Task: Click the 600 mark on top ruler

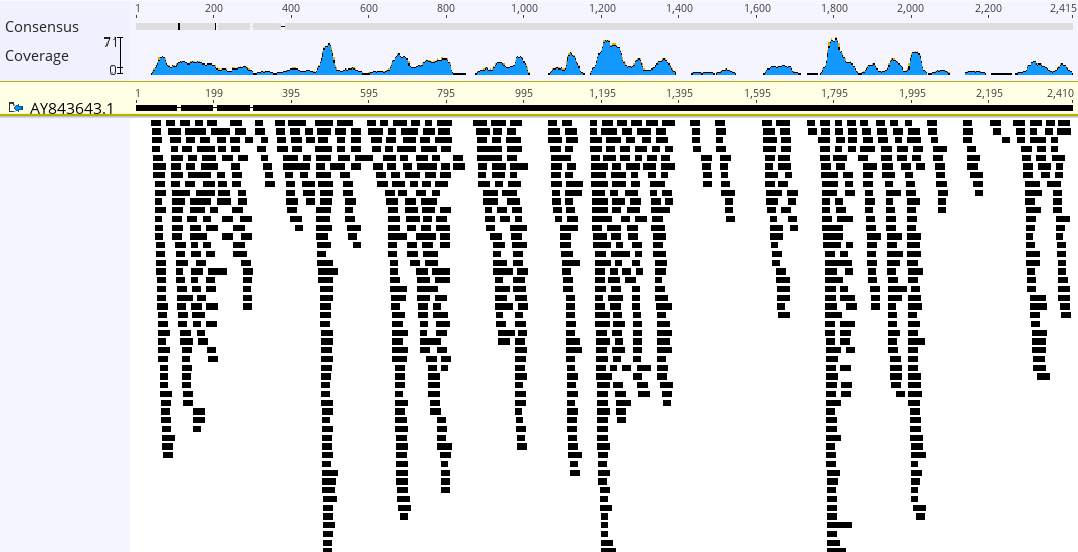Action: [369, 8]
